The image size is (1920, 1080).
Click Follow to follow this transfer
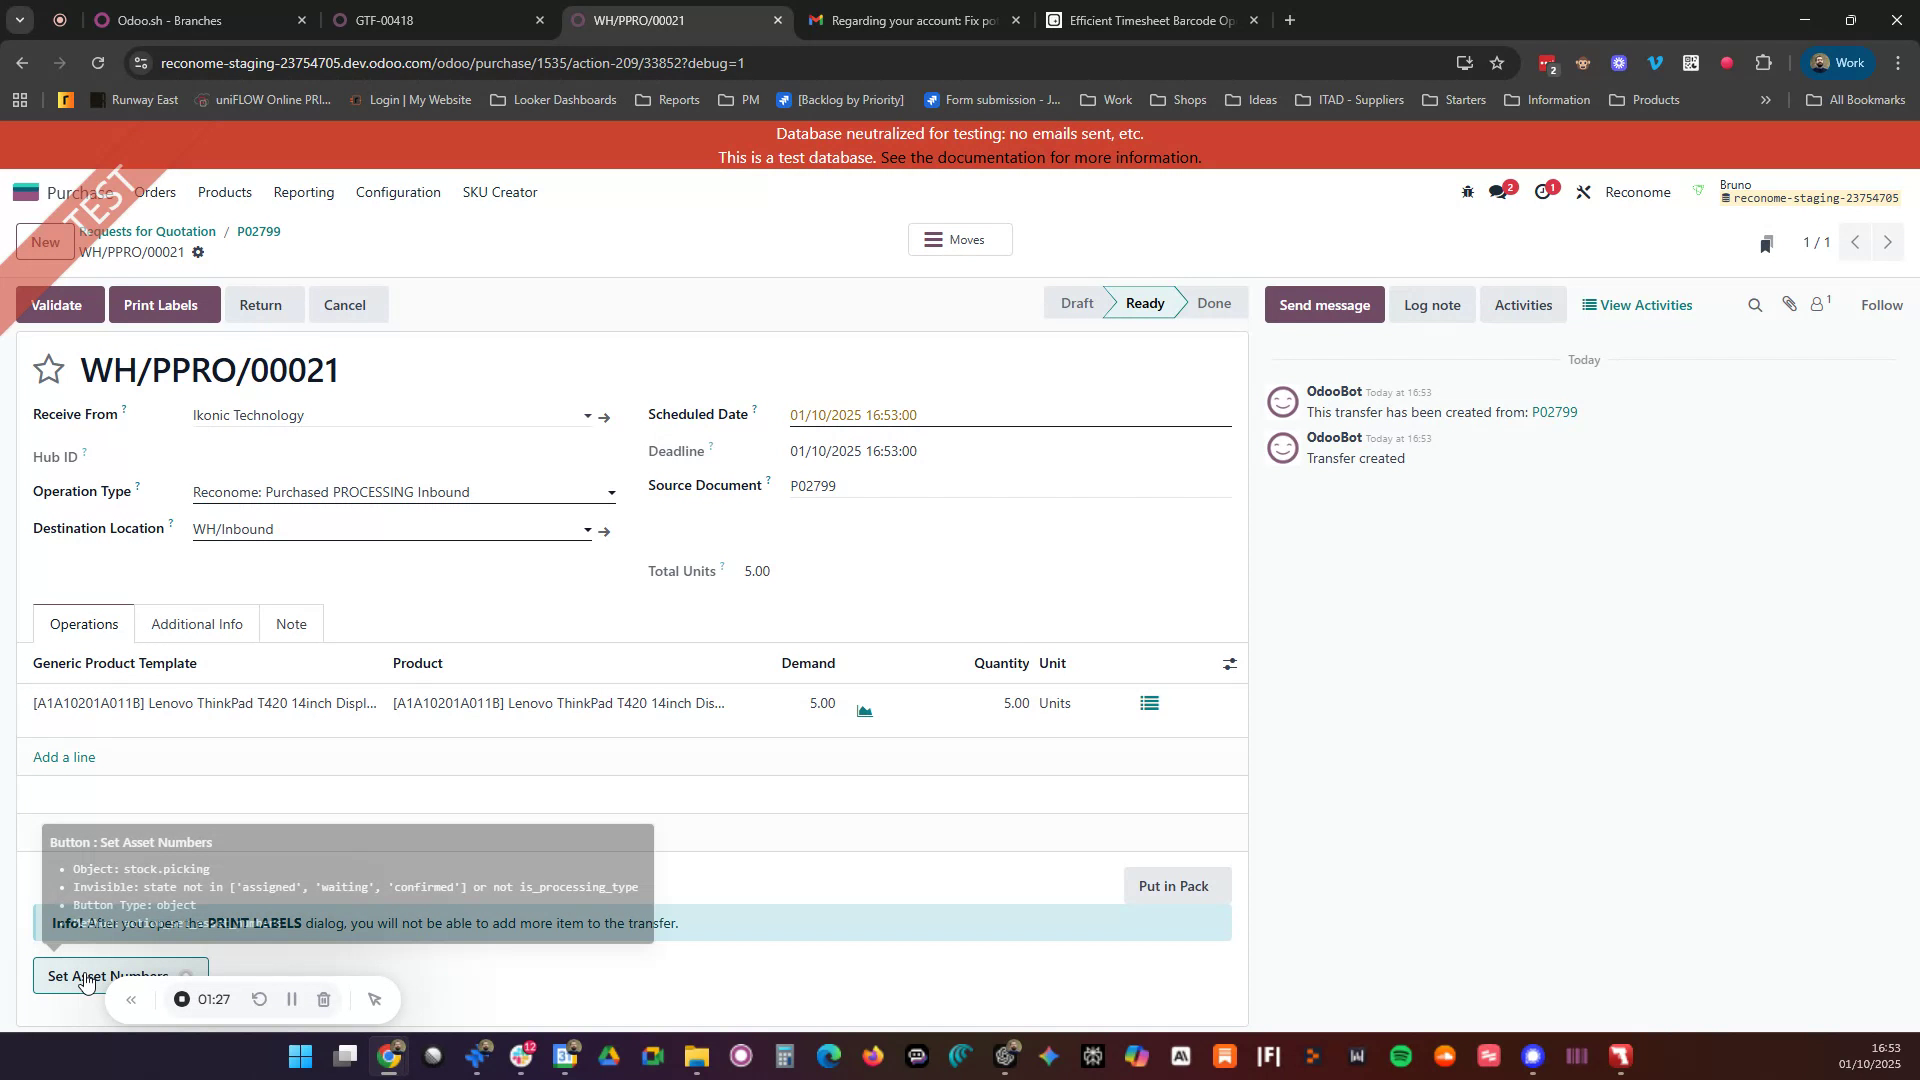click(1881, 304)
